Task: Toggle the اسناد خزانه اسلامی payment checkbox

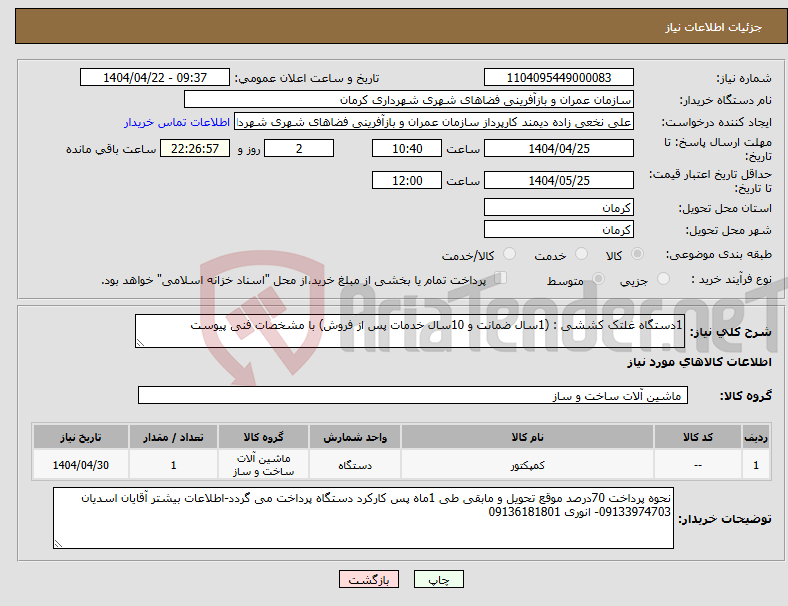Action: coord(501,278)
